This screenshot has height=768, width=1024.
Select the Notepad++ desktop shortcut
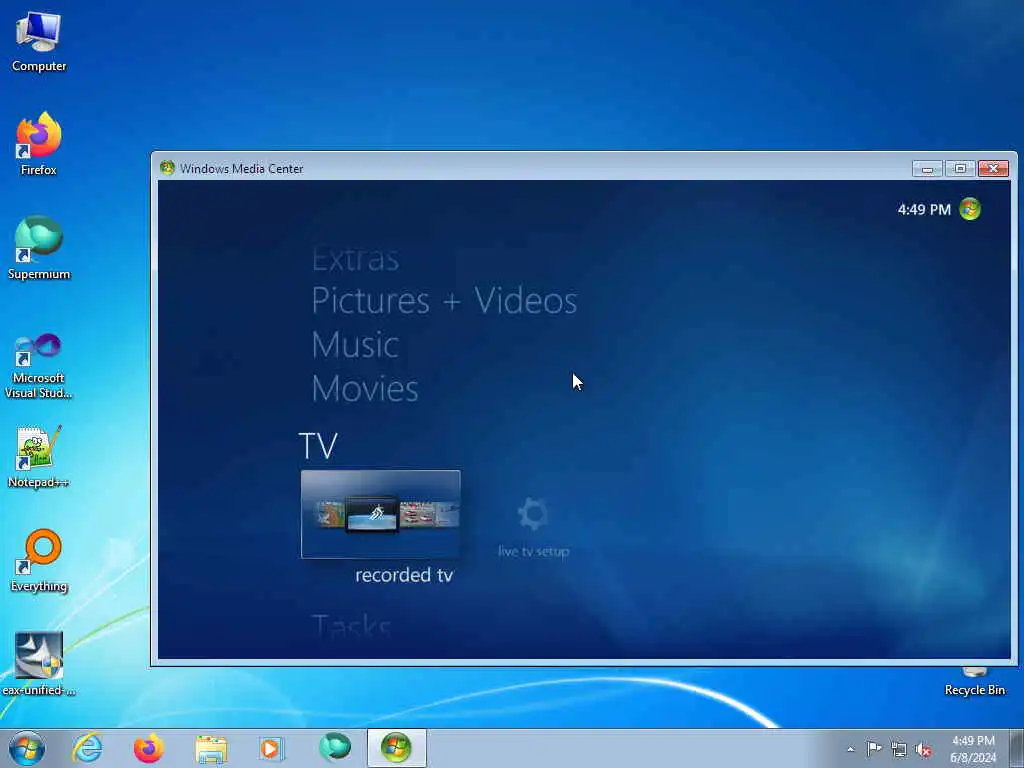click(39, 457)
